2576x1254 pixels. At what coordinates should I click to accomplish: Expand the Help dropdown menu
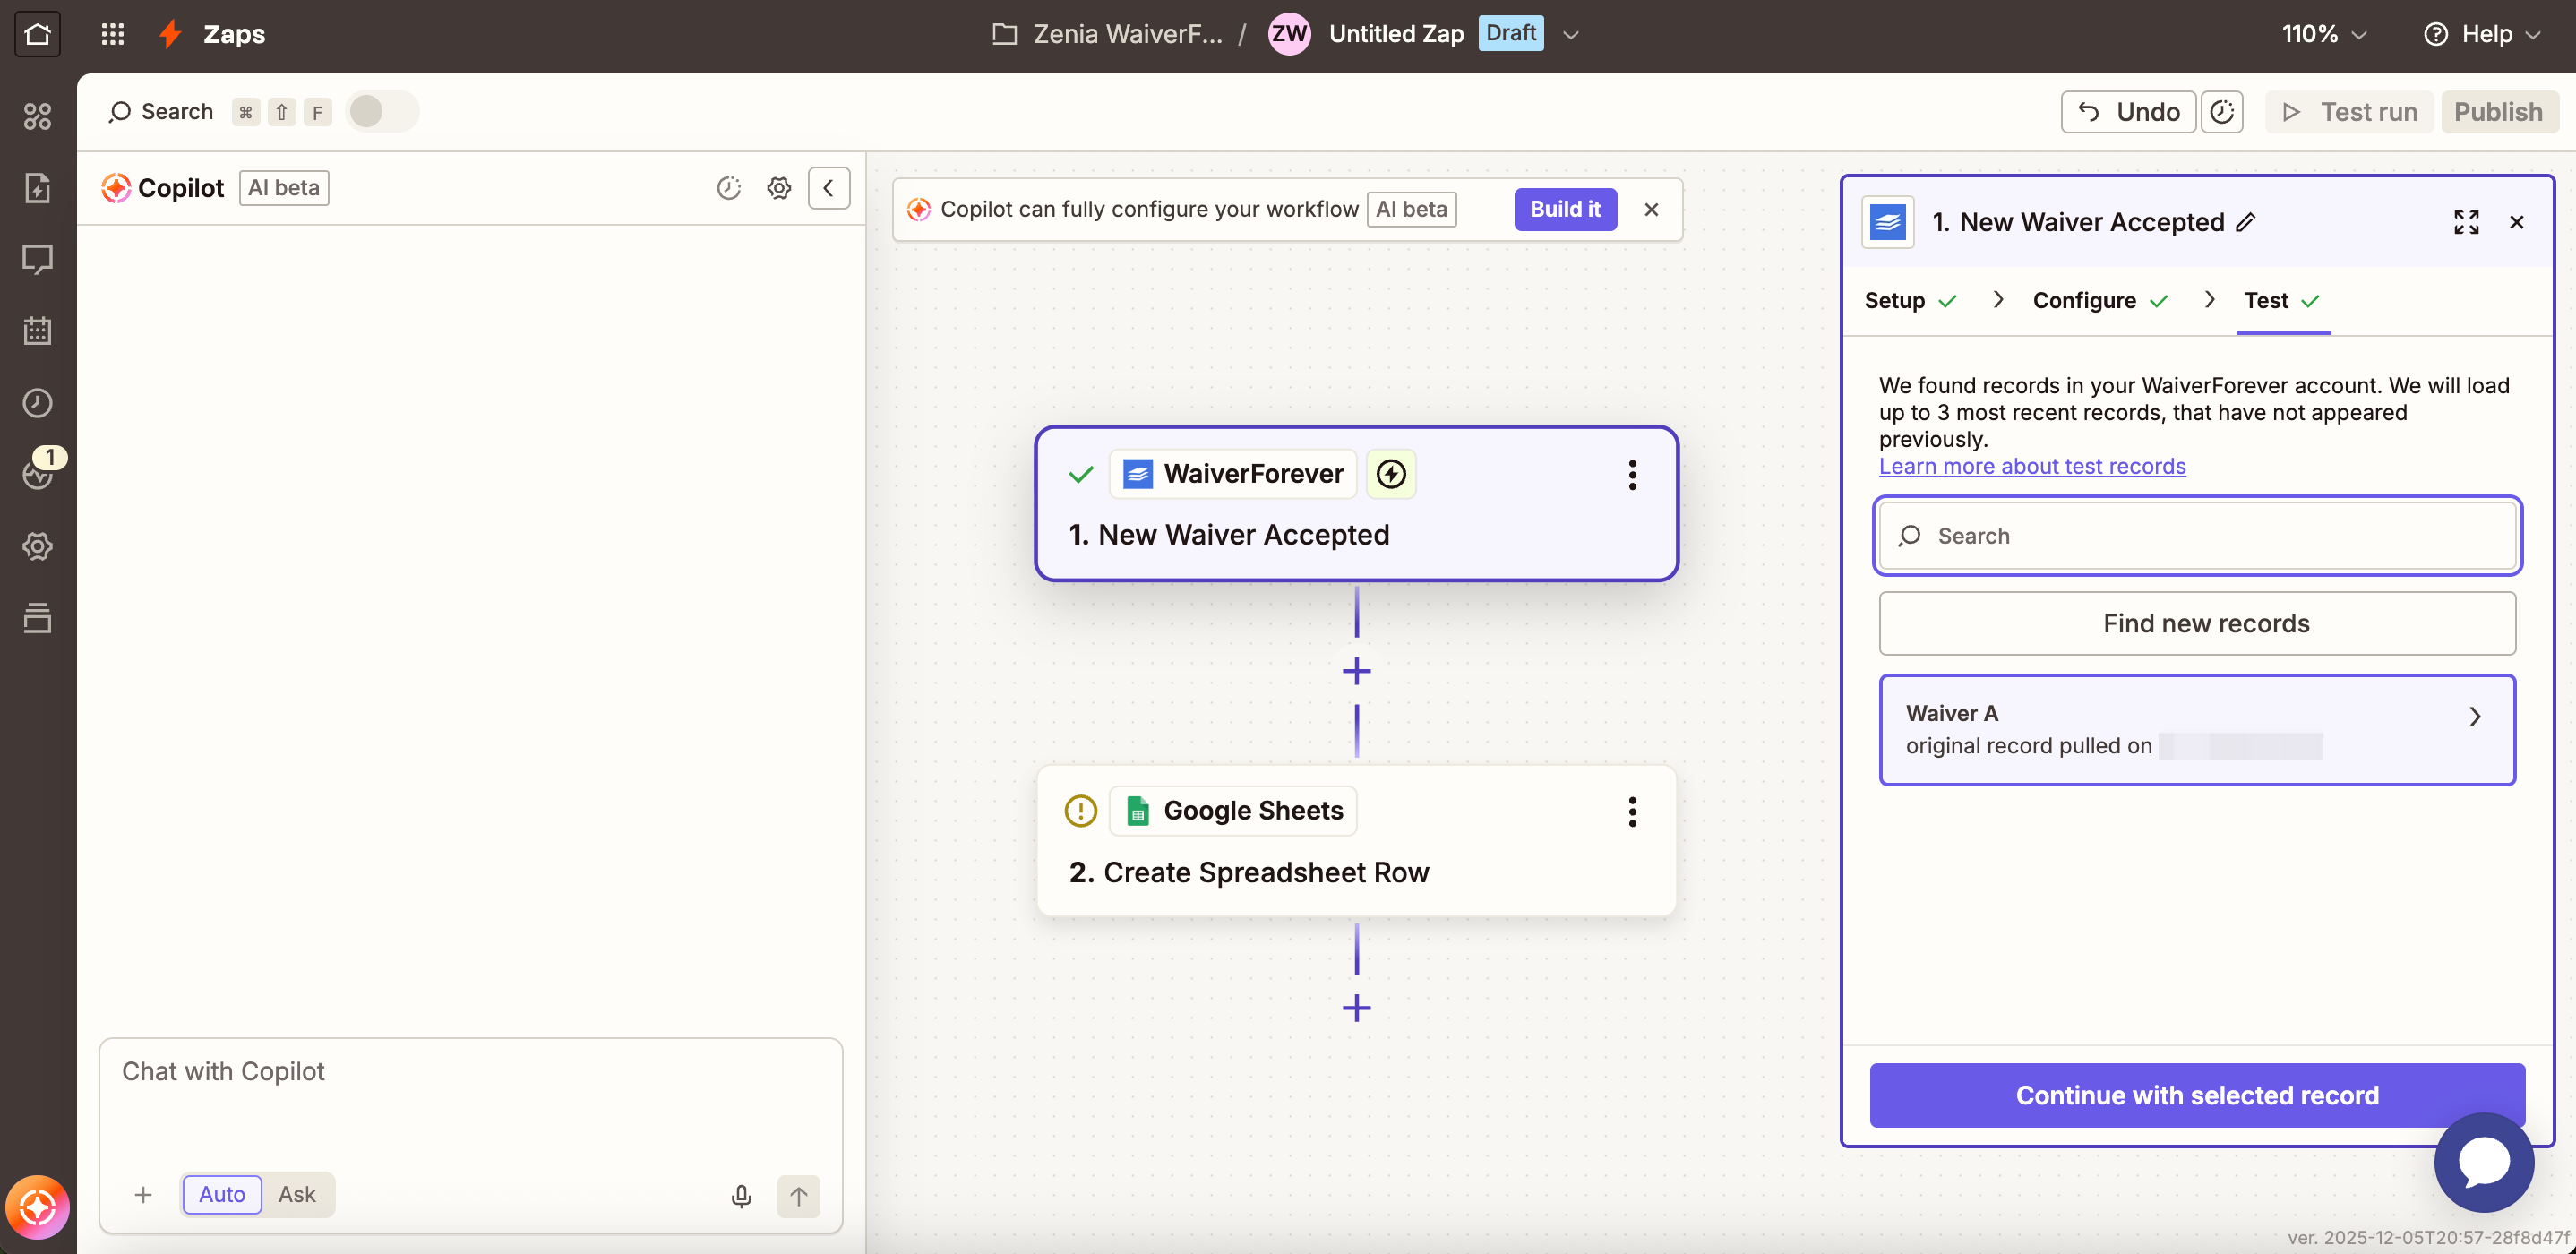coord(2483,34)
